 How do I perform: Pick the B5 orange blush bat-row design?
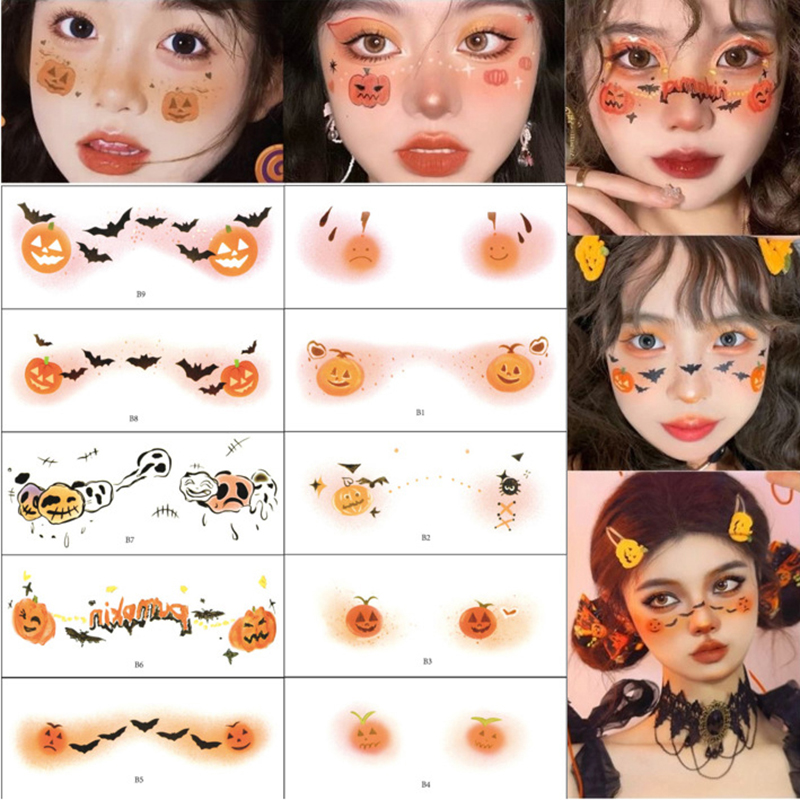[x=142, y=738]
